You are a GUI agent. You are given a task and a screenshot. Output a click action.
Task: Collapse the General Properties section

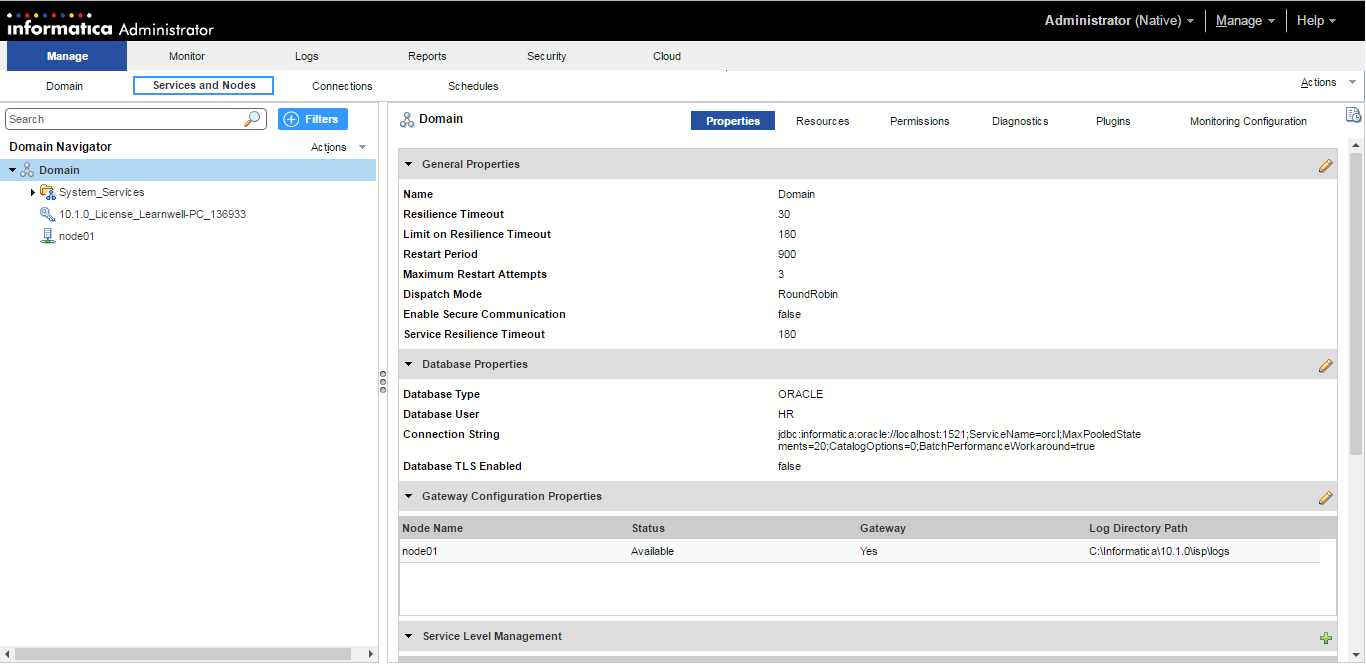(408, 164)
